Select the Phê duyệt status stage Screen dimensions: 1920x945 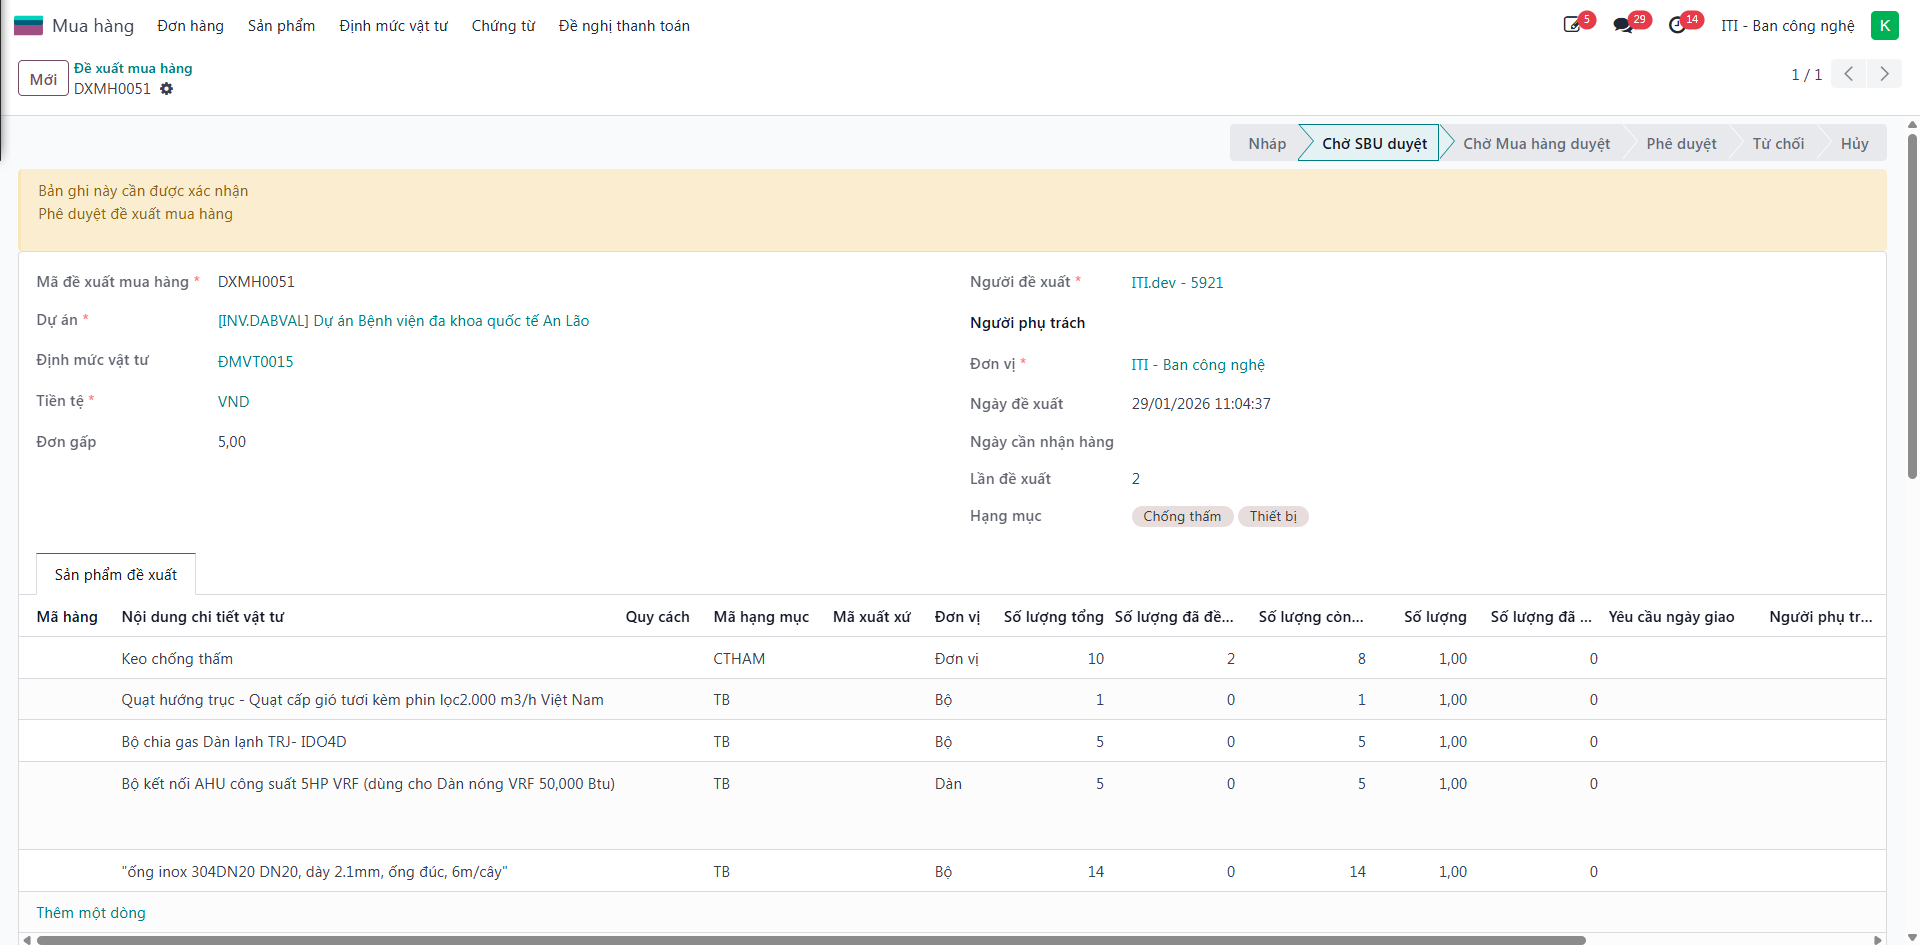(1681, 143)
